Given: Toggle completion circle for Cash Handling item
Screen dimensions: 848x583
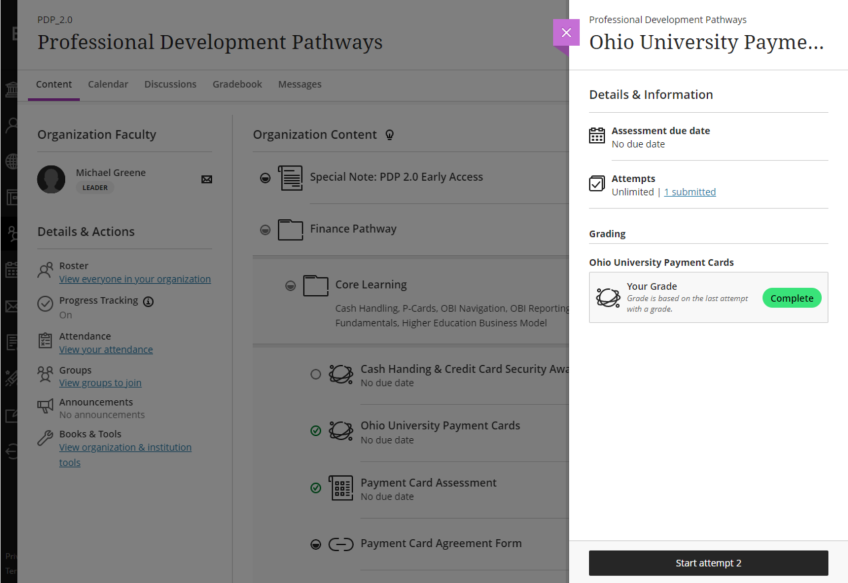Looking at the screenshot, I should click(316, 374).
